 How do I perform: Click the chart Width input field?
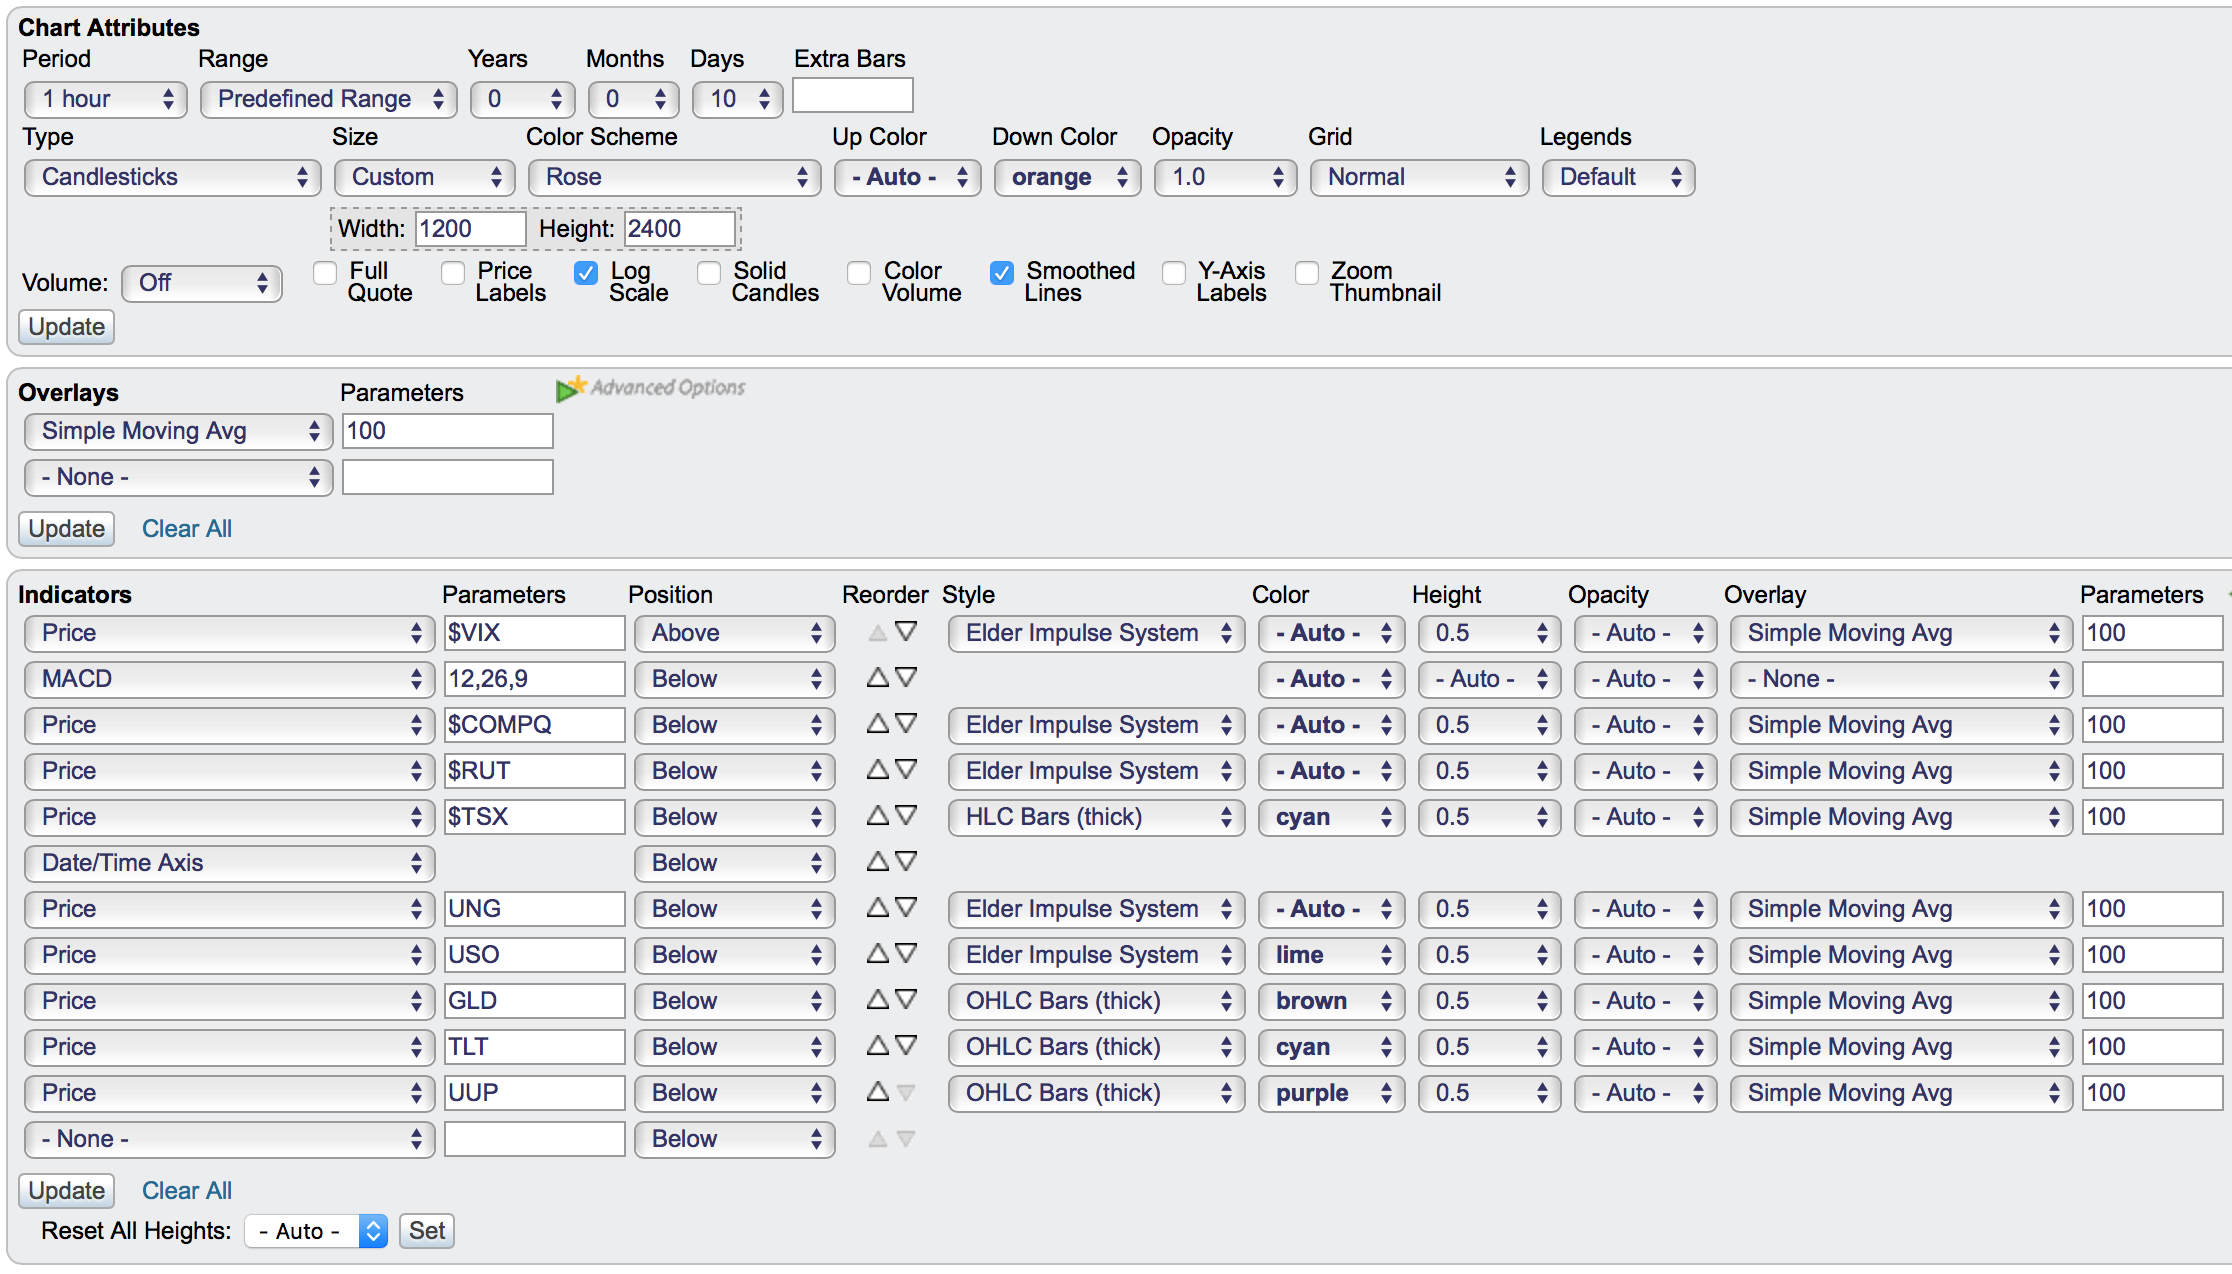tap(470, 229)
